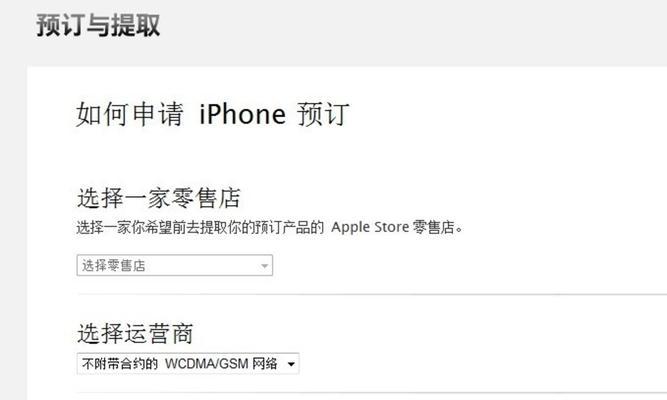The image size is (667, 400).
Task: Click the 提取 characters in page title
Action: 136,25
